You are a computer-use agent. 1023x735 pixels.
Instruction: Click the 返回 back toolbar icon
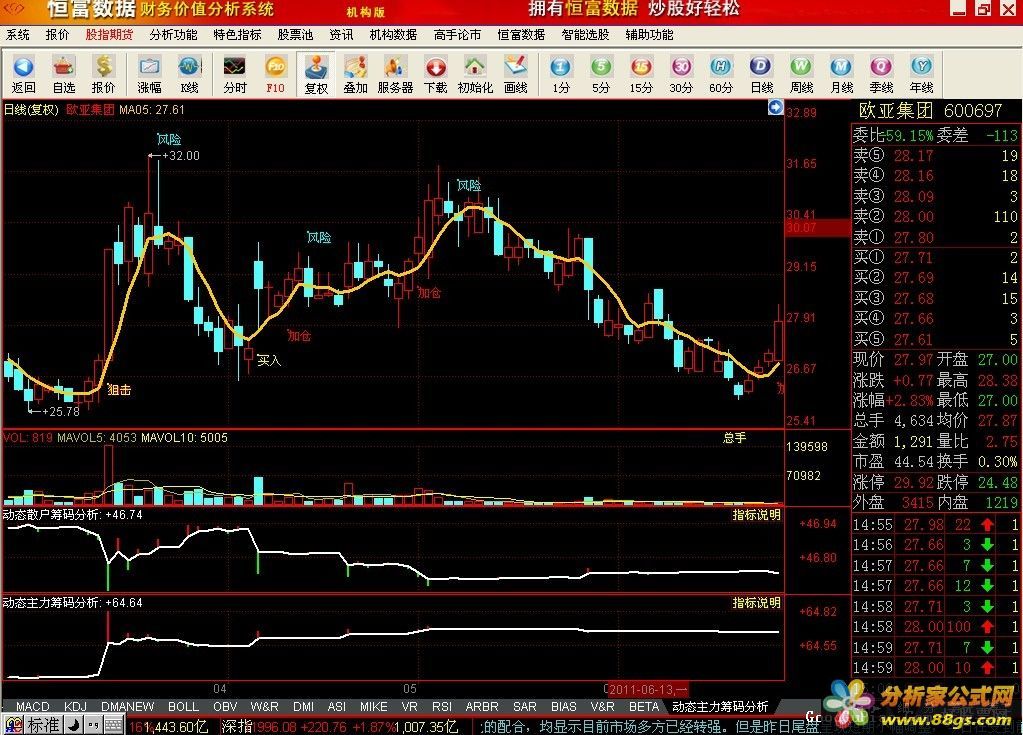pyautogui.click(x=23, y=74)
